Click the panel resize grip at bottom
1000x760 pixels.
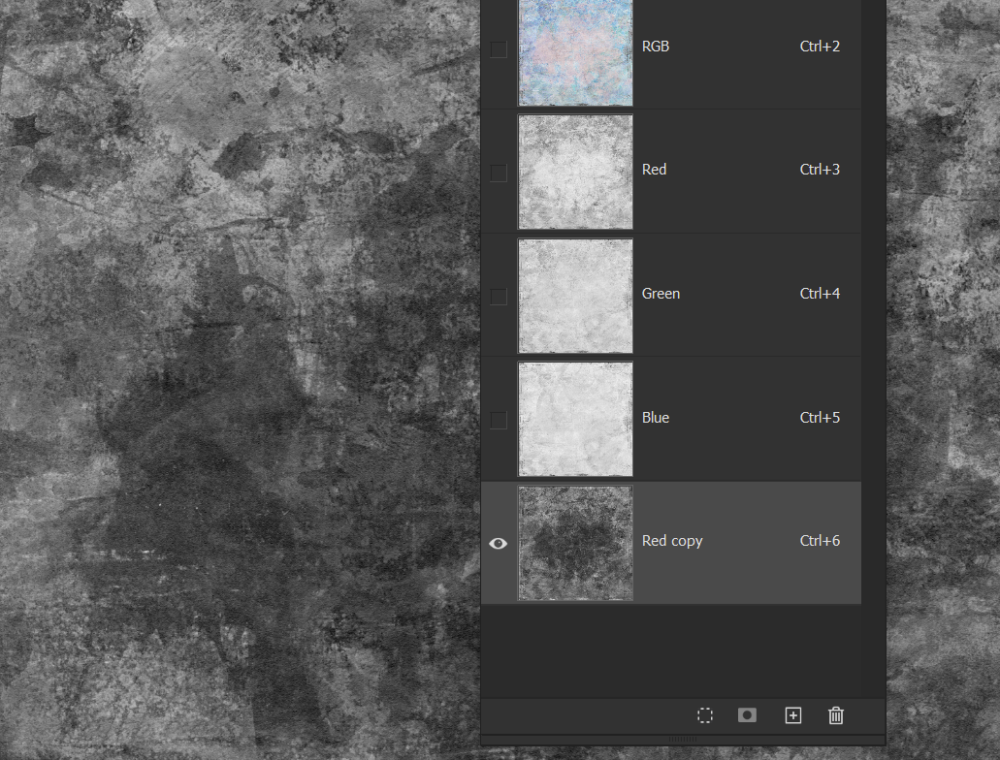coord(682,740)
